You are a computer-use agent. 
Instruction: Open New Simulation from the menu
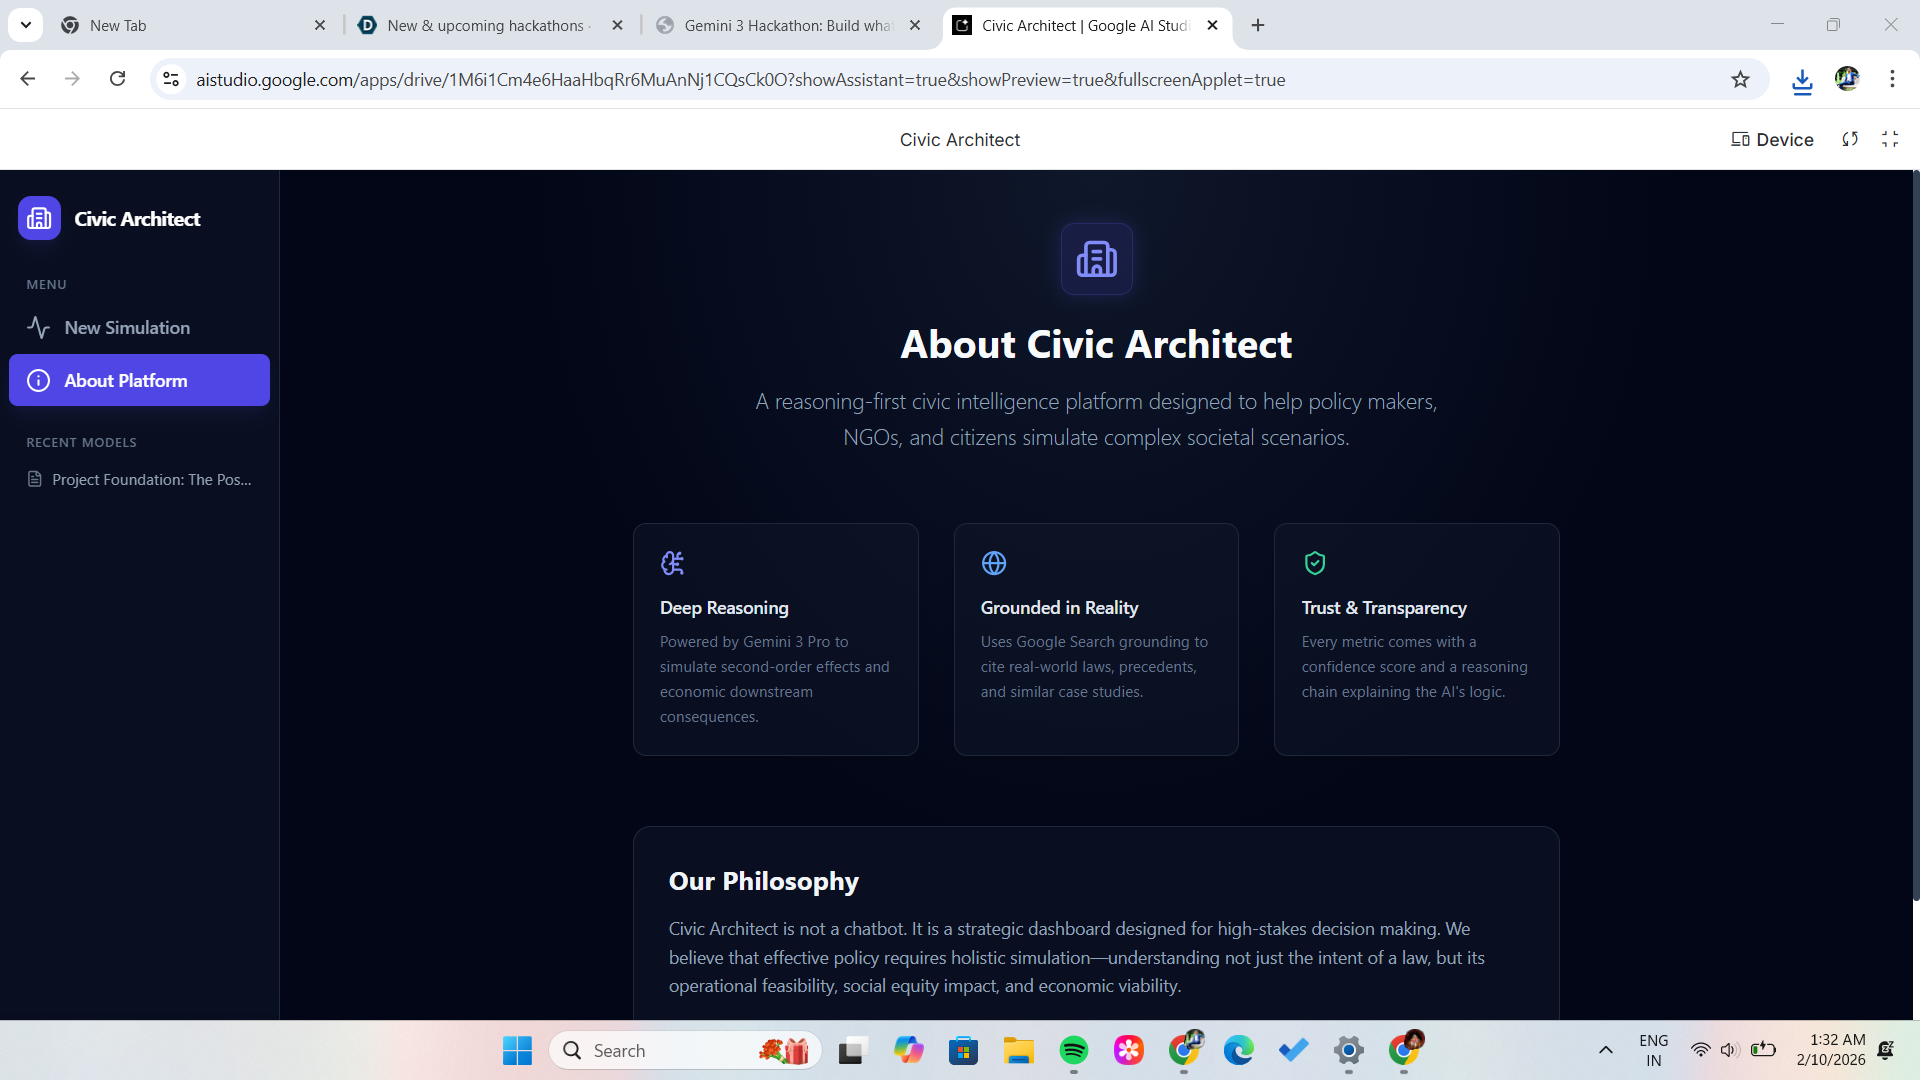click(127, 328)
